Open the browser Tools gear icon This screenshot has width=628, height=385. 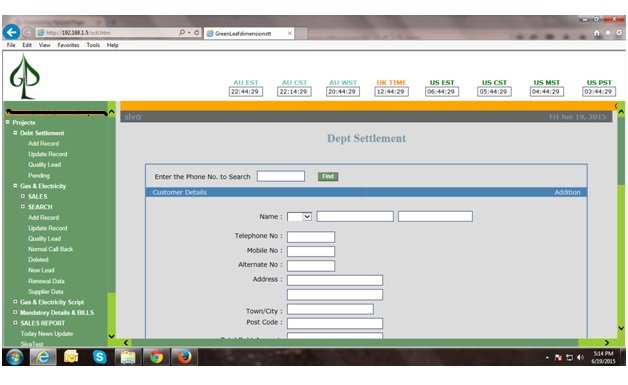click(x=619, y=33)
